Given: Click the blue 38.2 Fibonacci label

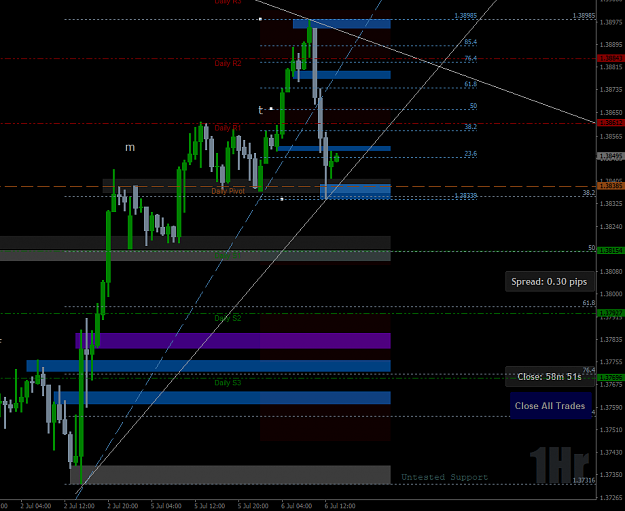Looking at the screenshot, I should point(471,127).
